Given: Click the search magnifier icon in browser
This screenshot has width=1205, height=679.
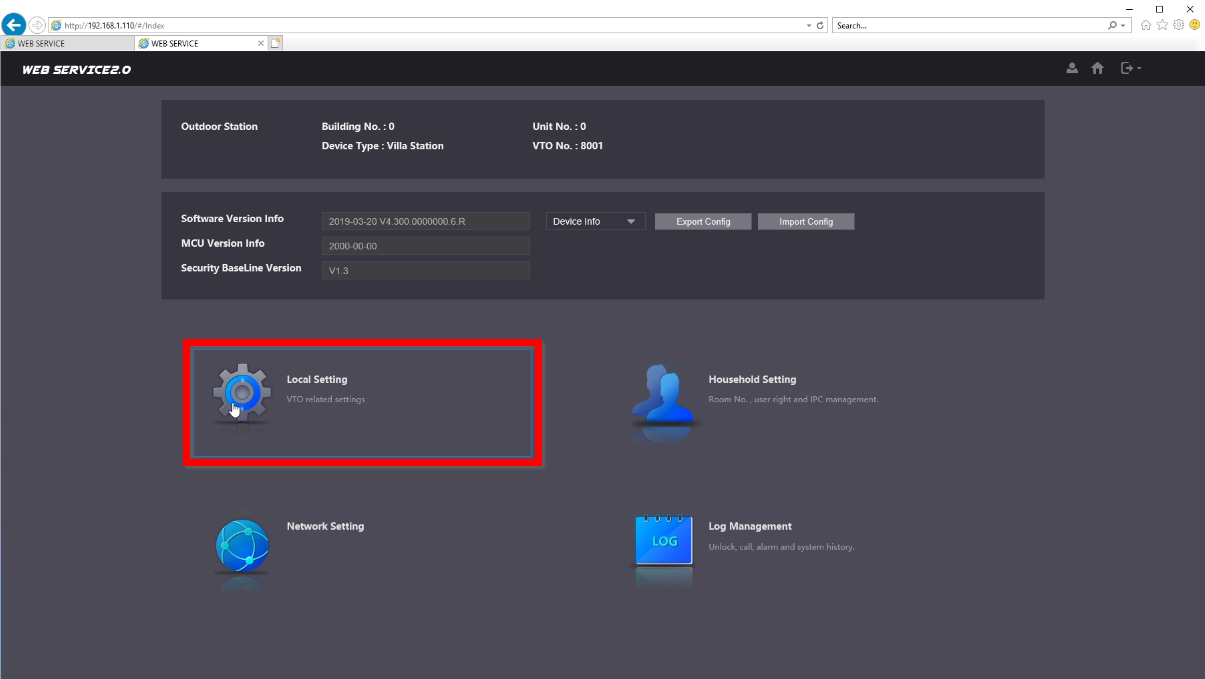Looking at the screenshot, I should pos(1113,25).
